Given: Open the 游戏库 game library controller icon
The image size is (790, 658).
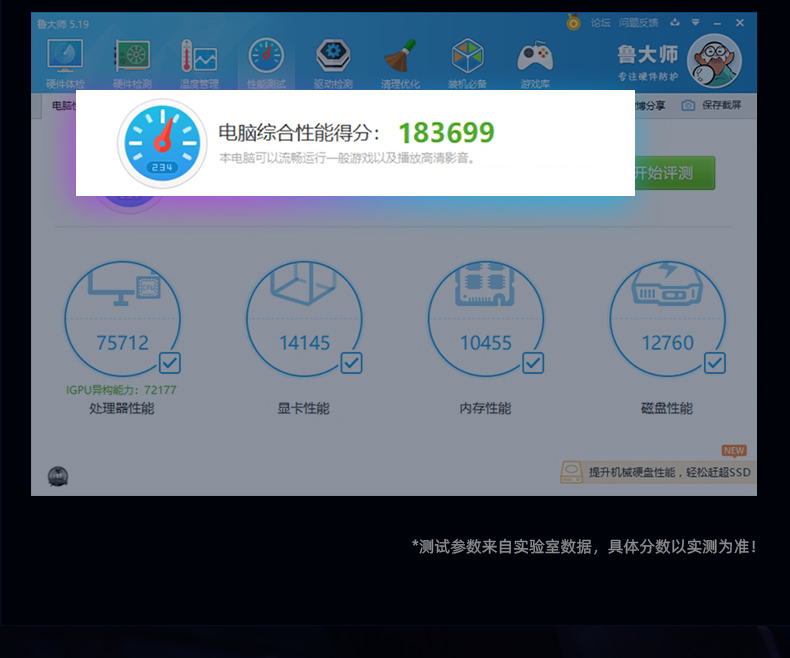Looking at the screenshot, I should (x=535, y=63).
